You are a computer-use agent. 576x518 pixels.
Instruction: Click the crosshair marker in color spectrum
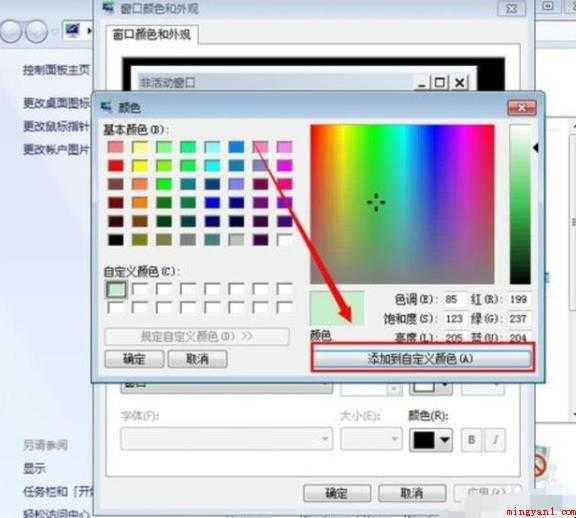pyautogui.click(x=376, y=202)
